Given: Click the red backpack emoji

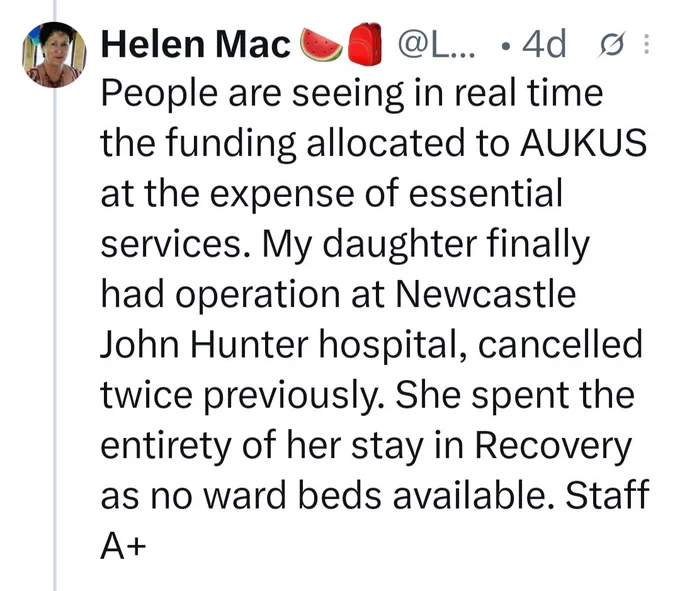Looking at the screenshot, I should pyautogui.click(x=365, y=44).
